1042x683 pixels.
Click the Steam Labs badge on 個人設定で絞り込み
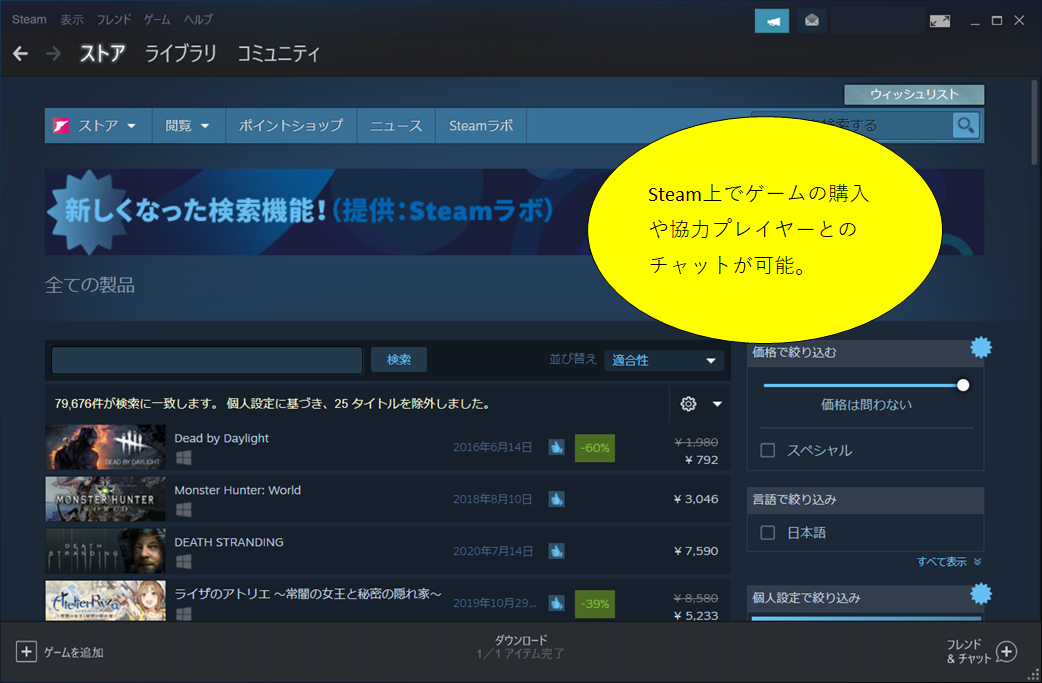point(981,593)
